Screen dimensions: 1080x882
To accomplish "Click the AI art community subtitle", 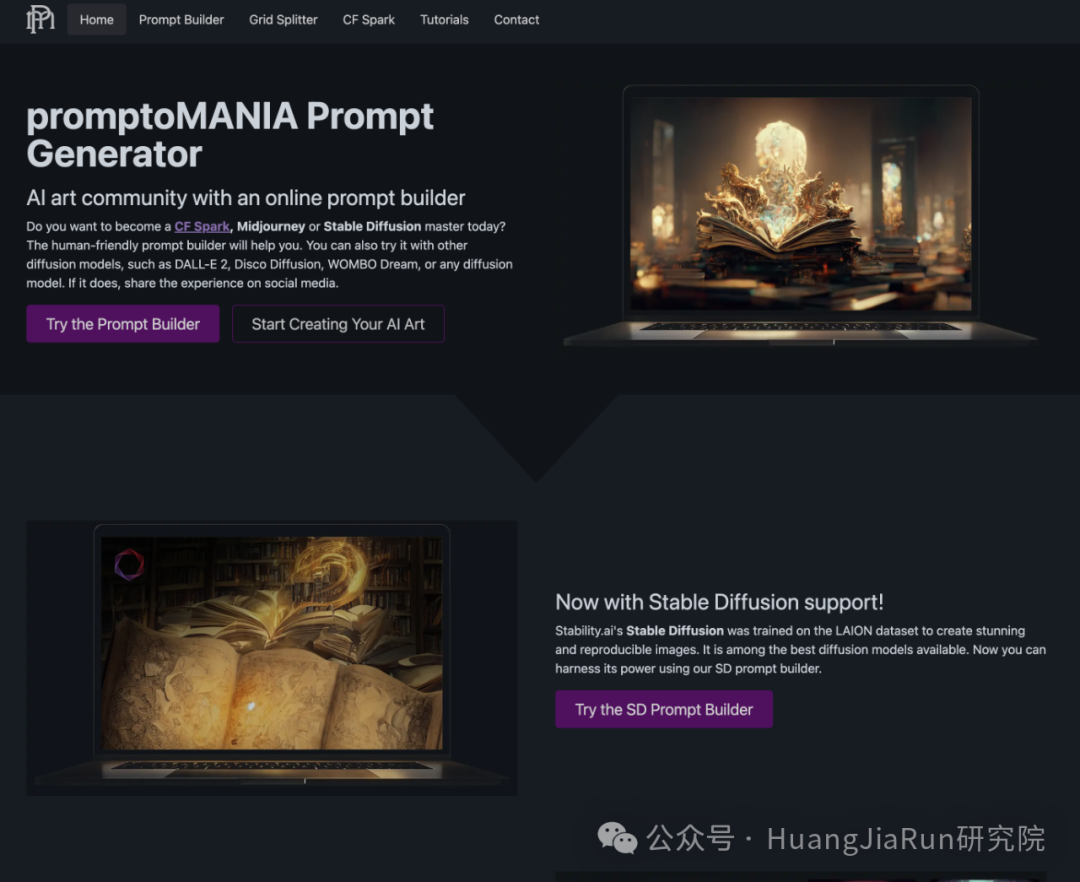I will (246, 198).
